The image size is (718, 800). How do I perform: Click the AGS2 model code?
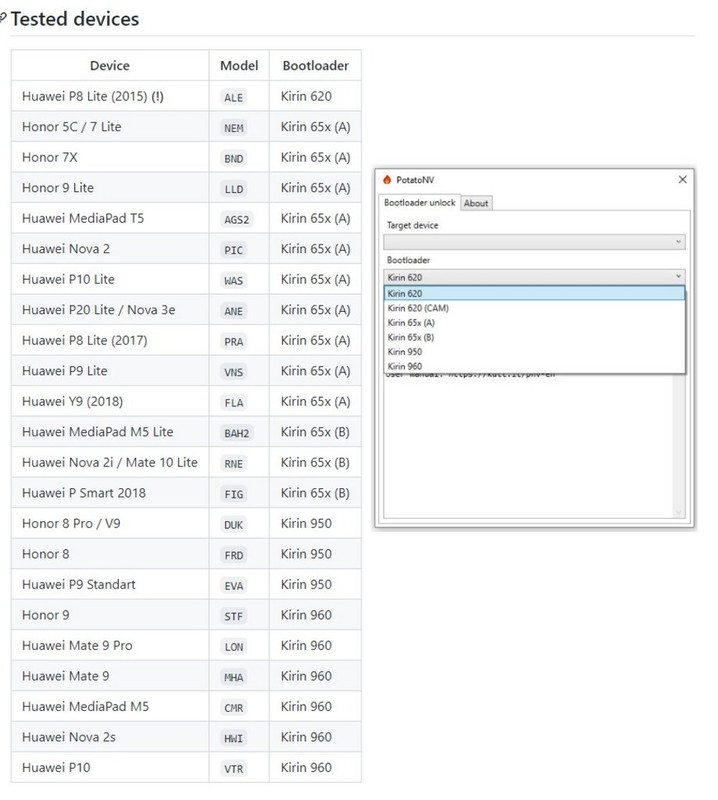point(237,220)
